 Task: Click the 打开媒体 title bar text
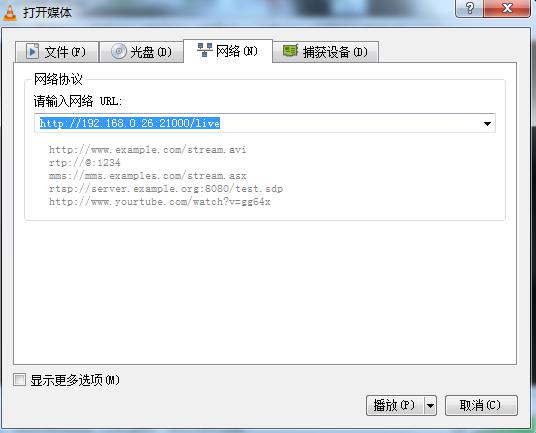point(47,13)
